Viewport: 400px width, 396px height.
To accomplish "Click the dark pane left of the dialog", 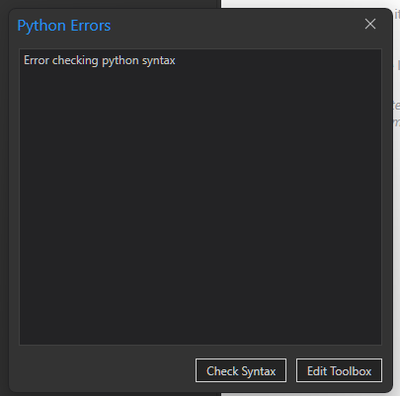I will (x=4, y=200).
